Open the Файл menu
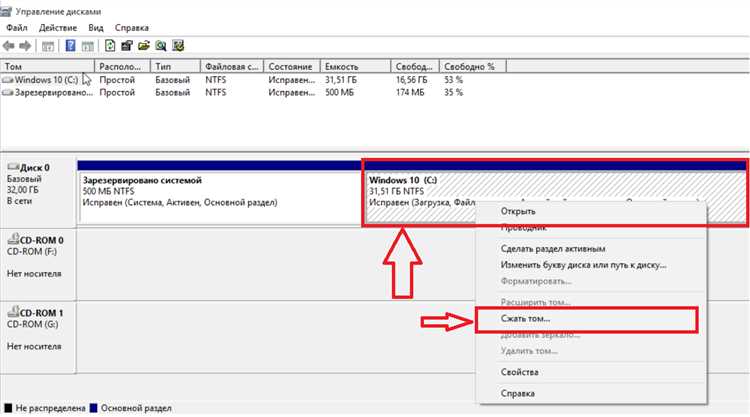The width and height of the screenshot is (750, 417). [x=17, y=28]
